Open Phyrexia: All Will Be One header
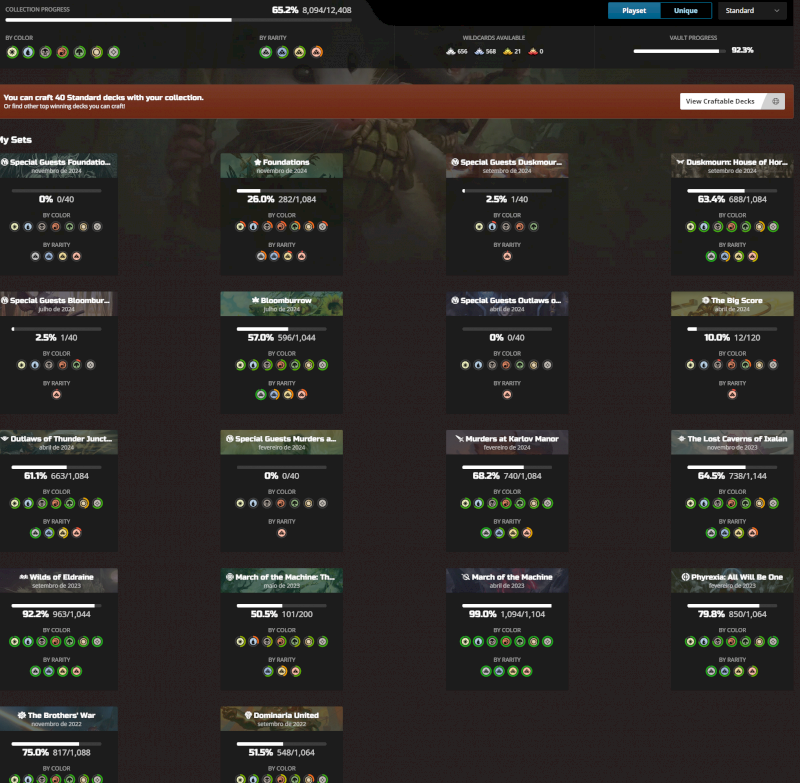 click(x=732, y=580)
